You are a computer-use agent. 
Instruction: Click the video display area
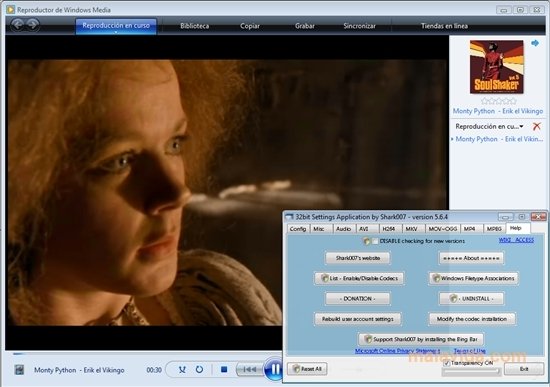[x=227, y=192]
